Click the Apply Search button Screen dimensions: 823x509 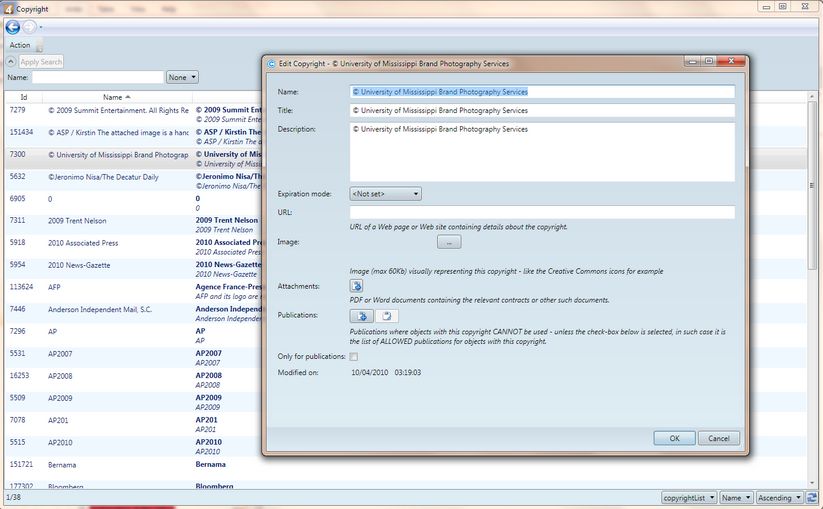(41, 62)
